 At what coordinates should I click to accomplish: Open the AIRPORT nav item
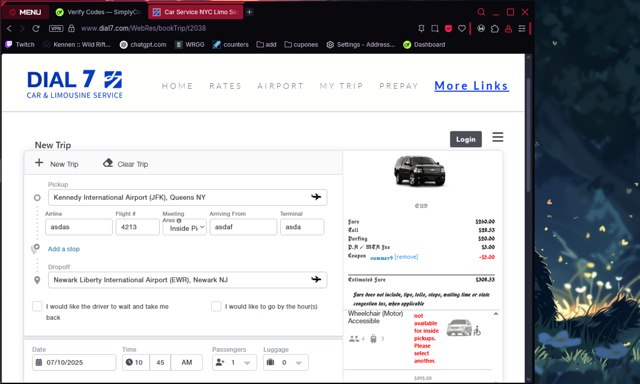(x=280, y=86)
